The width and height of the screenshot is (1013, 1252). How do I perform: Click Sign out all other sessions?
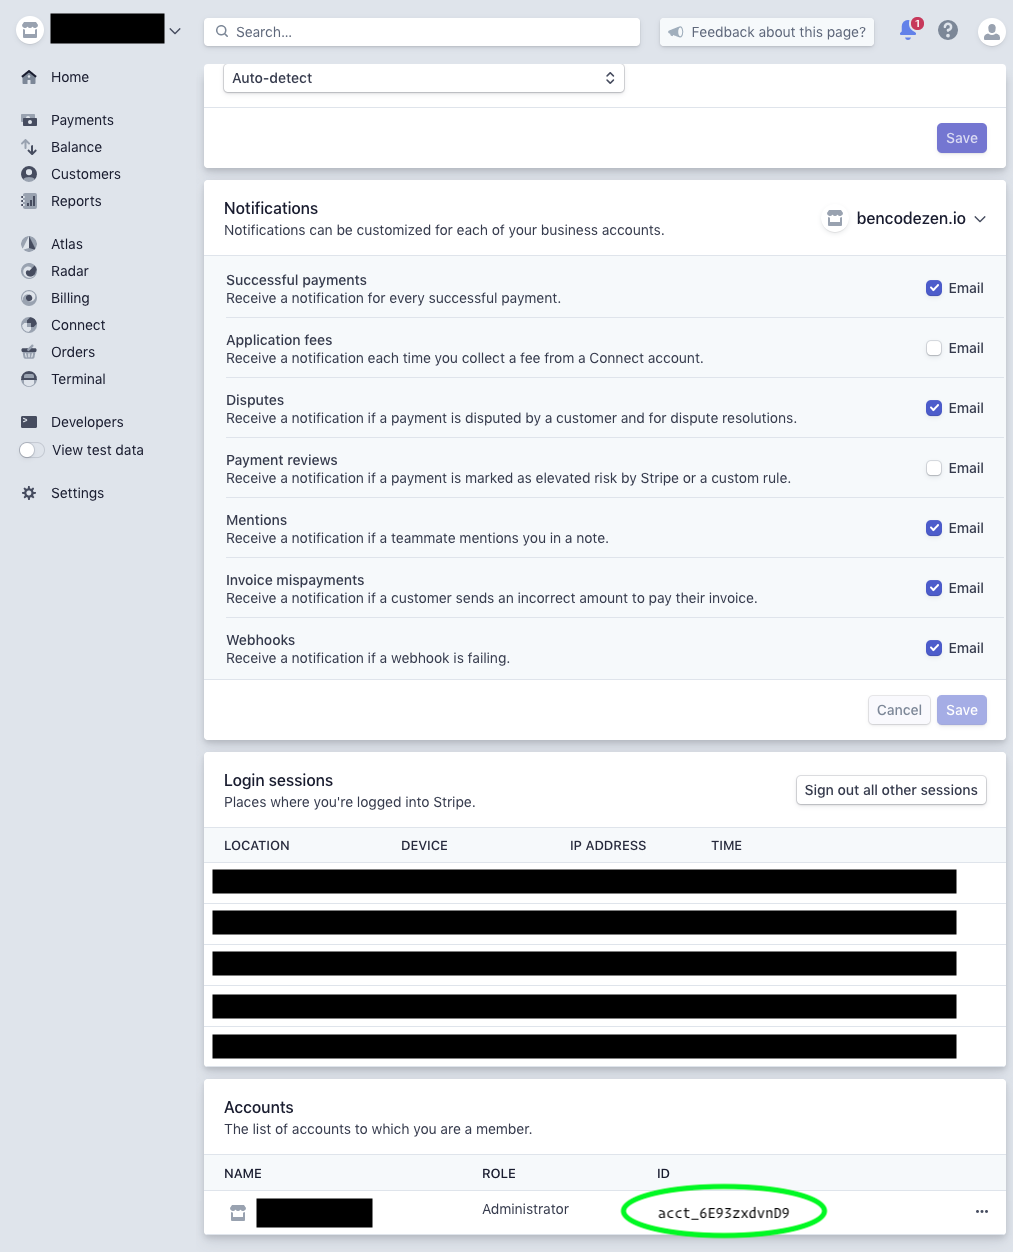(x=890, y=789)
